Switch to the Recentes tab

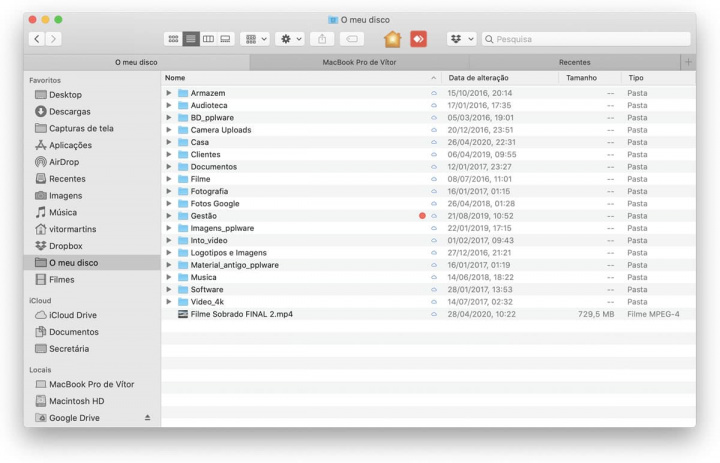pos(574,62)
